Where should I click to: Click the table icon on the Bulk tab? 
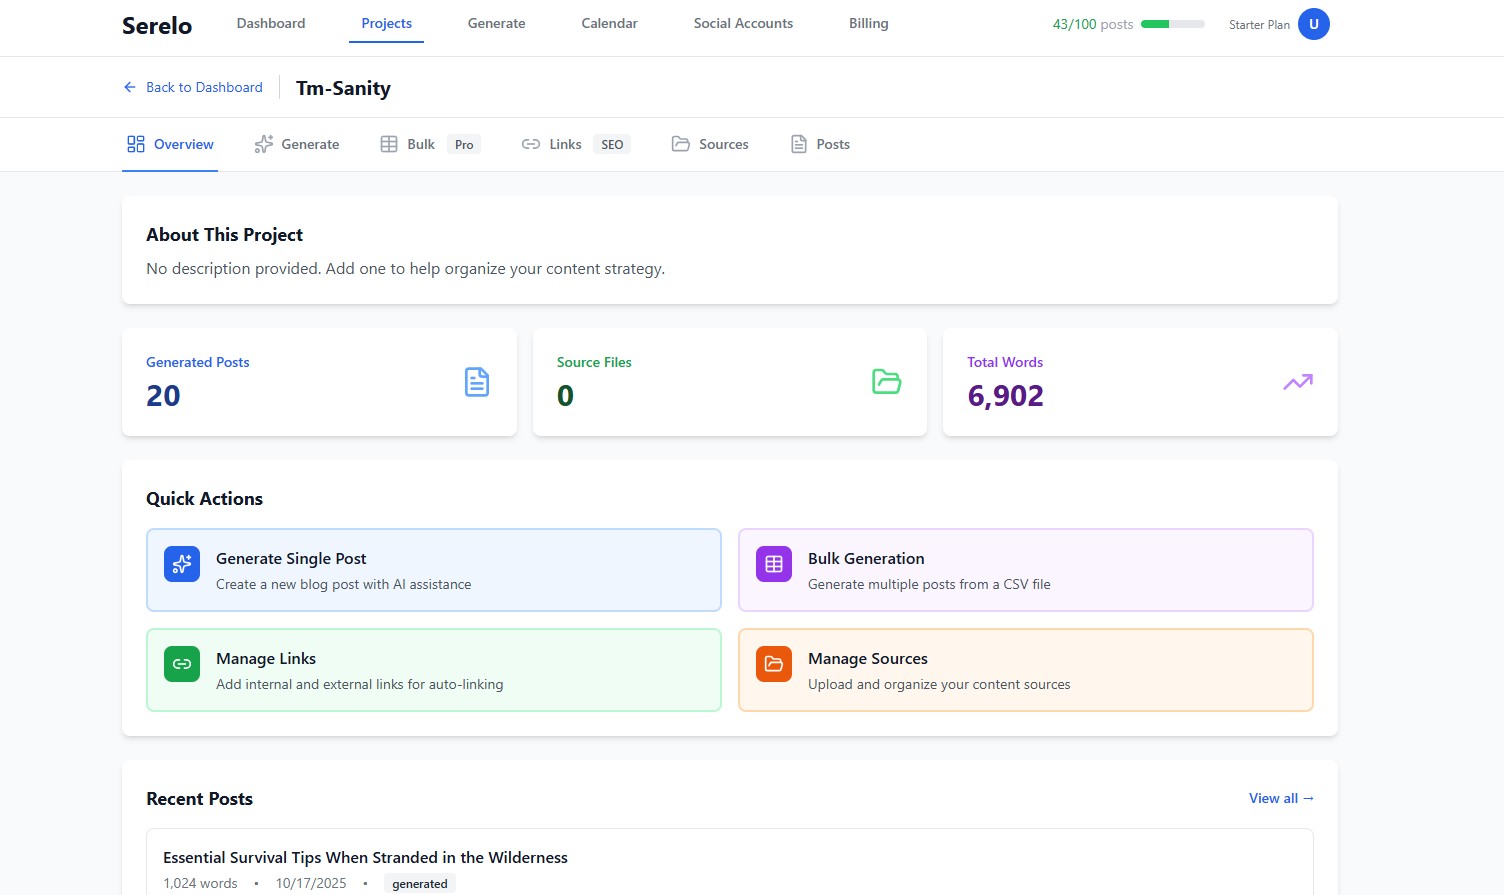(390, 144)
